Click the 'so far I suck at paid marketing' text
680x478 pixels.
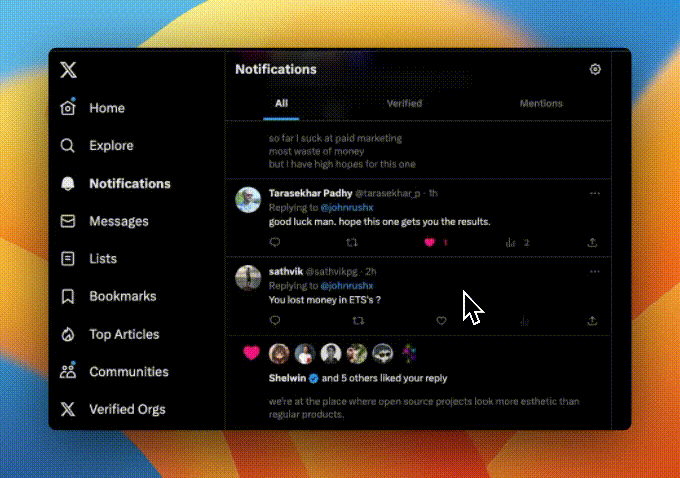coord(335,138)
